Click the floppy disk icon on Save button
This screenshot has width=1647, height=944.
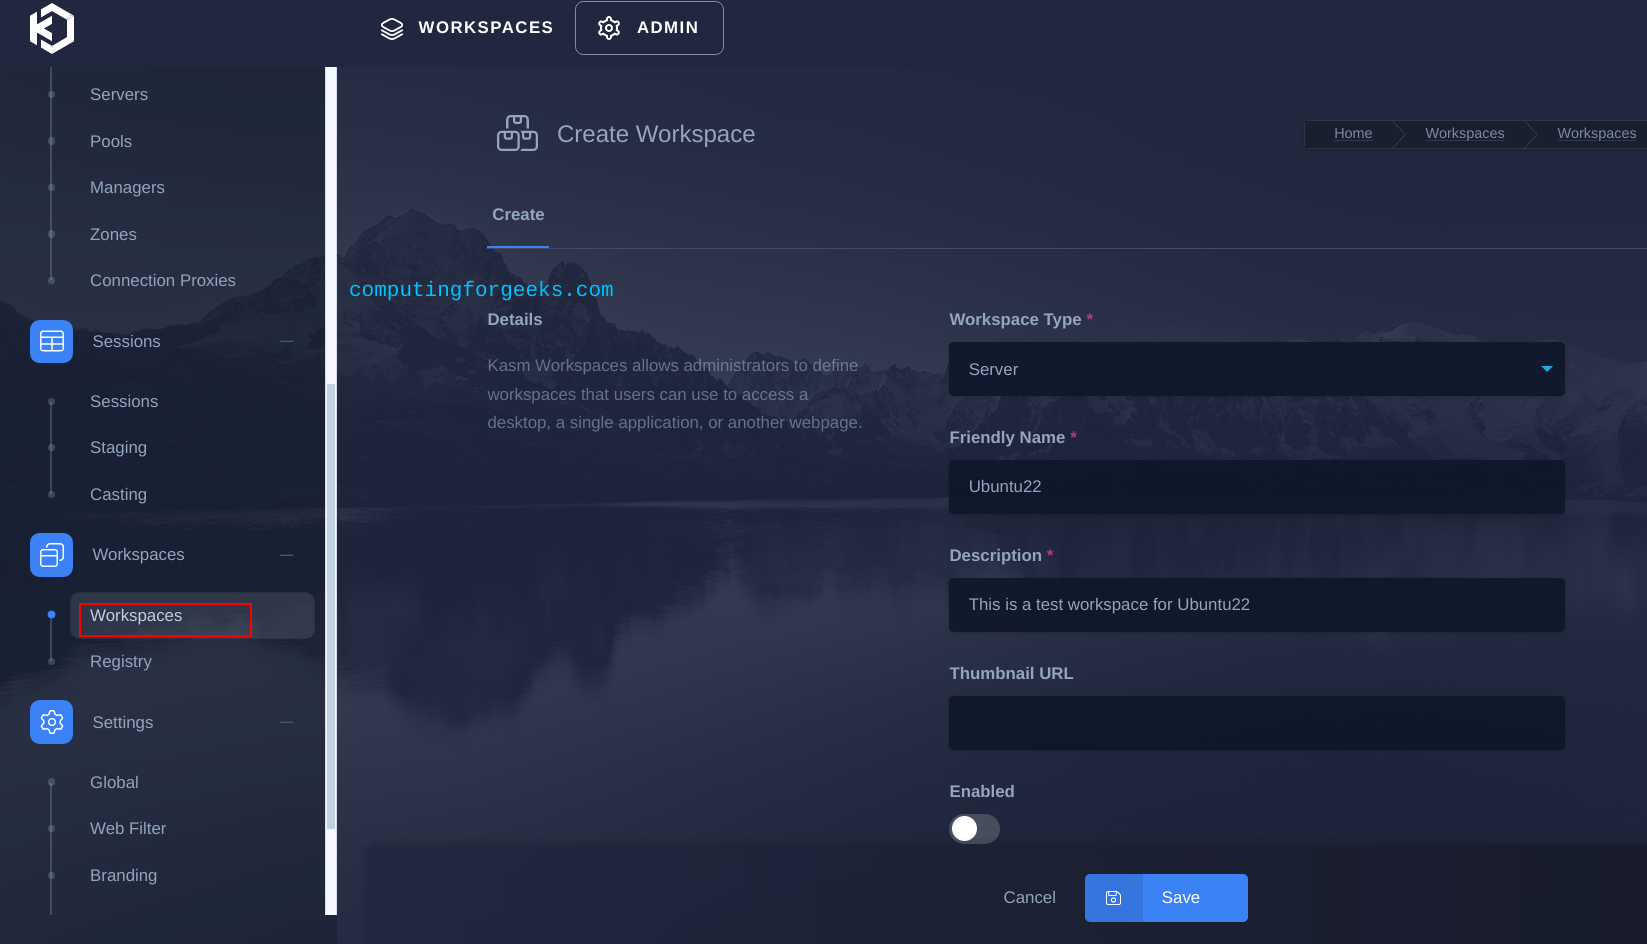pyautogui.click(x=1113, y=897)
